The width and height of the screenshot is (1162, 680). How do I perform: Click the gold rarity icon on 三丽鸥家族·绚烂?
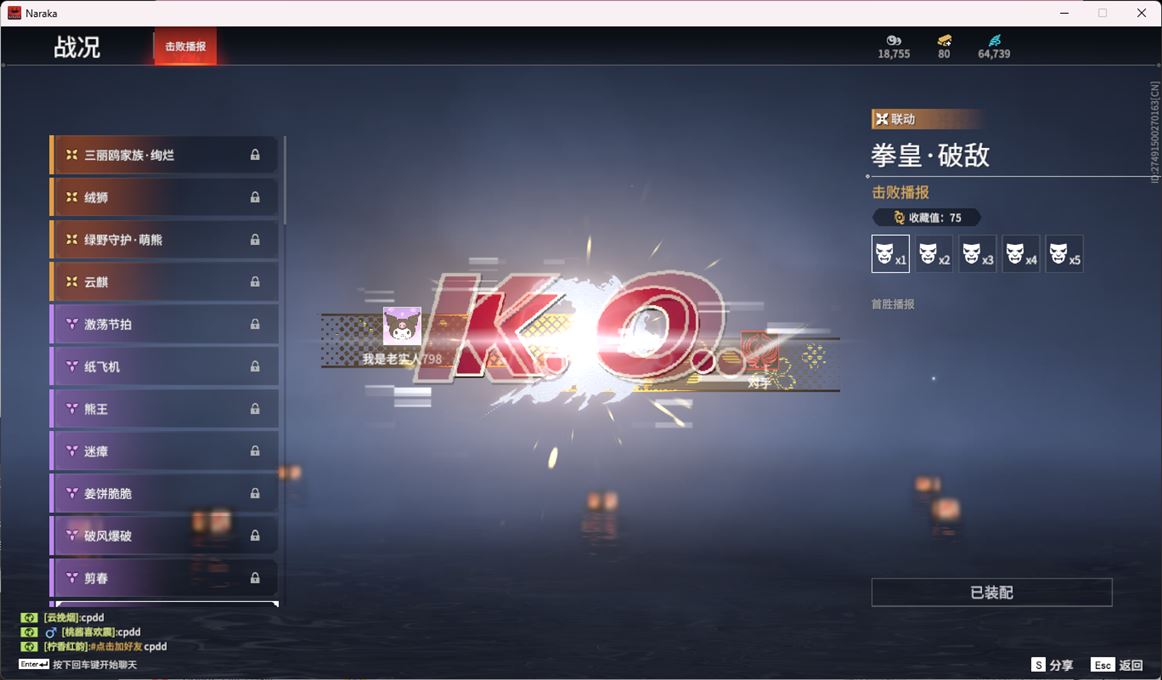click(x=72, y=155)
